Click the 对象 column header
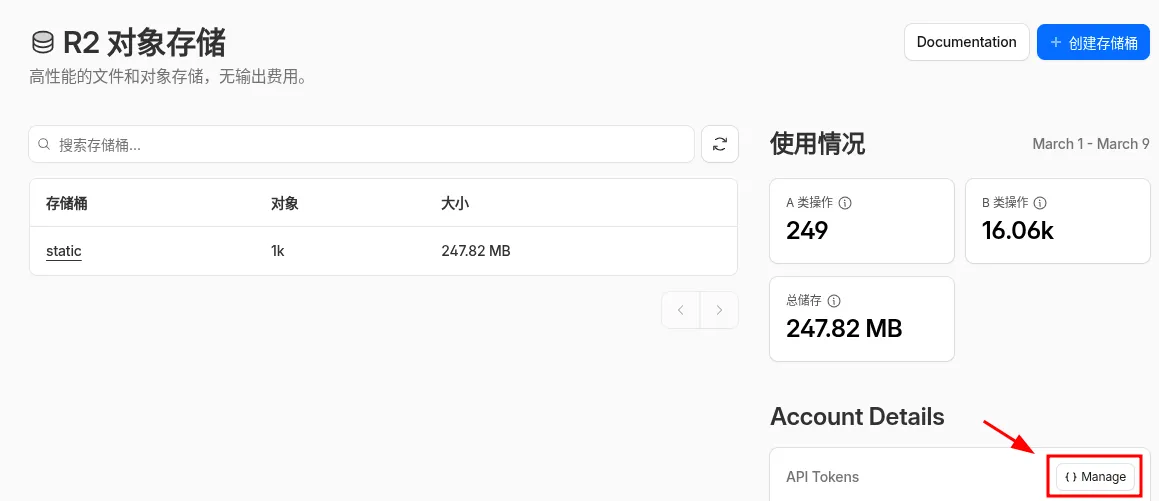This screenshot has width=1159, height=501. pos(284,203)
